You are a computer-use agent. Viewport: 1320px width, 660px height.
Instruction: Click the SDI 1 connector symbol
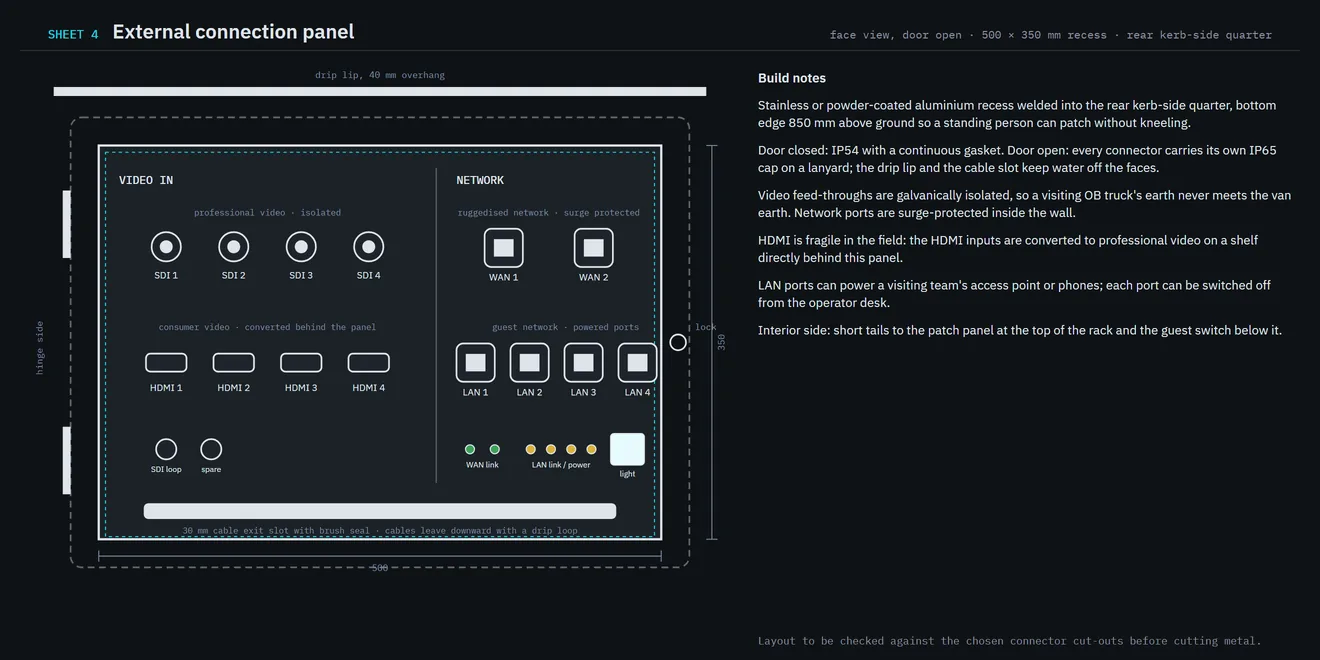coord(166,247)
